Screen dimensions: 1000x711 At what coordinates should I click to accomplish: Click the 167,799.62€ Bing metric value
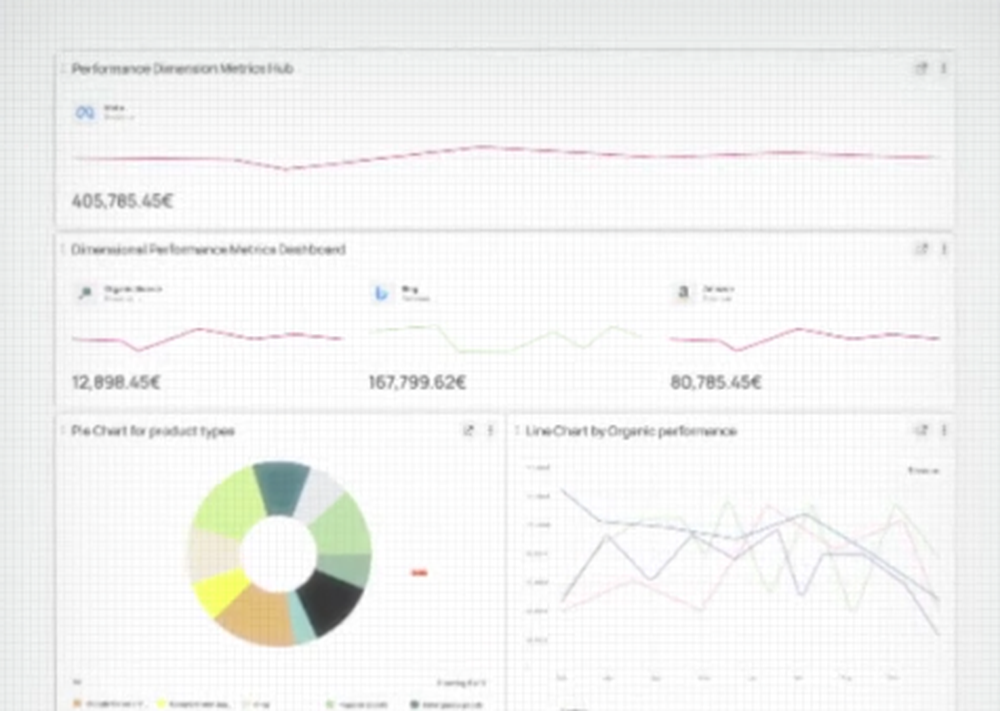point(416,382)
